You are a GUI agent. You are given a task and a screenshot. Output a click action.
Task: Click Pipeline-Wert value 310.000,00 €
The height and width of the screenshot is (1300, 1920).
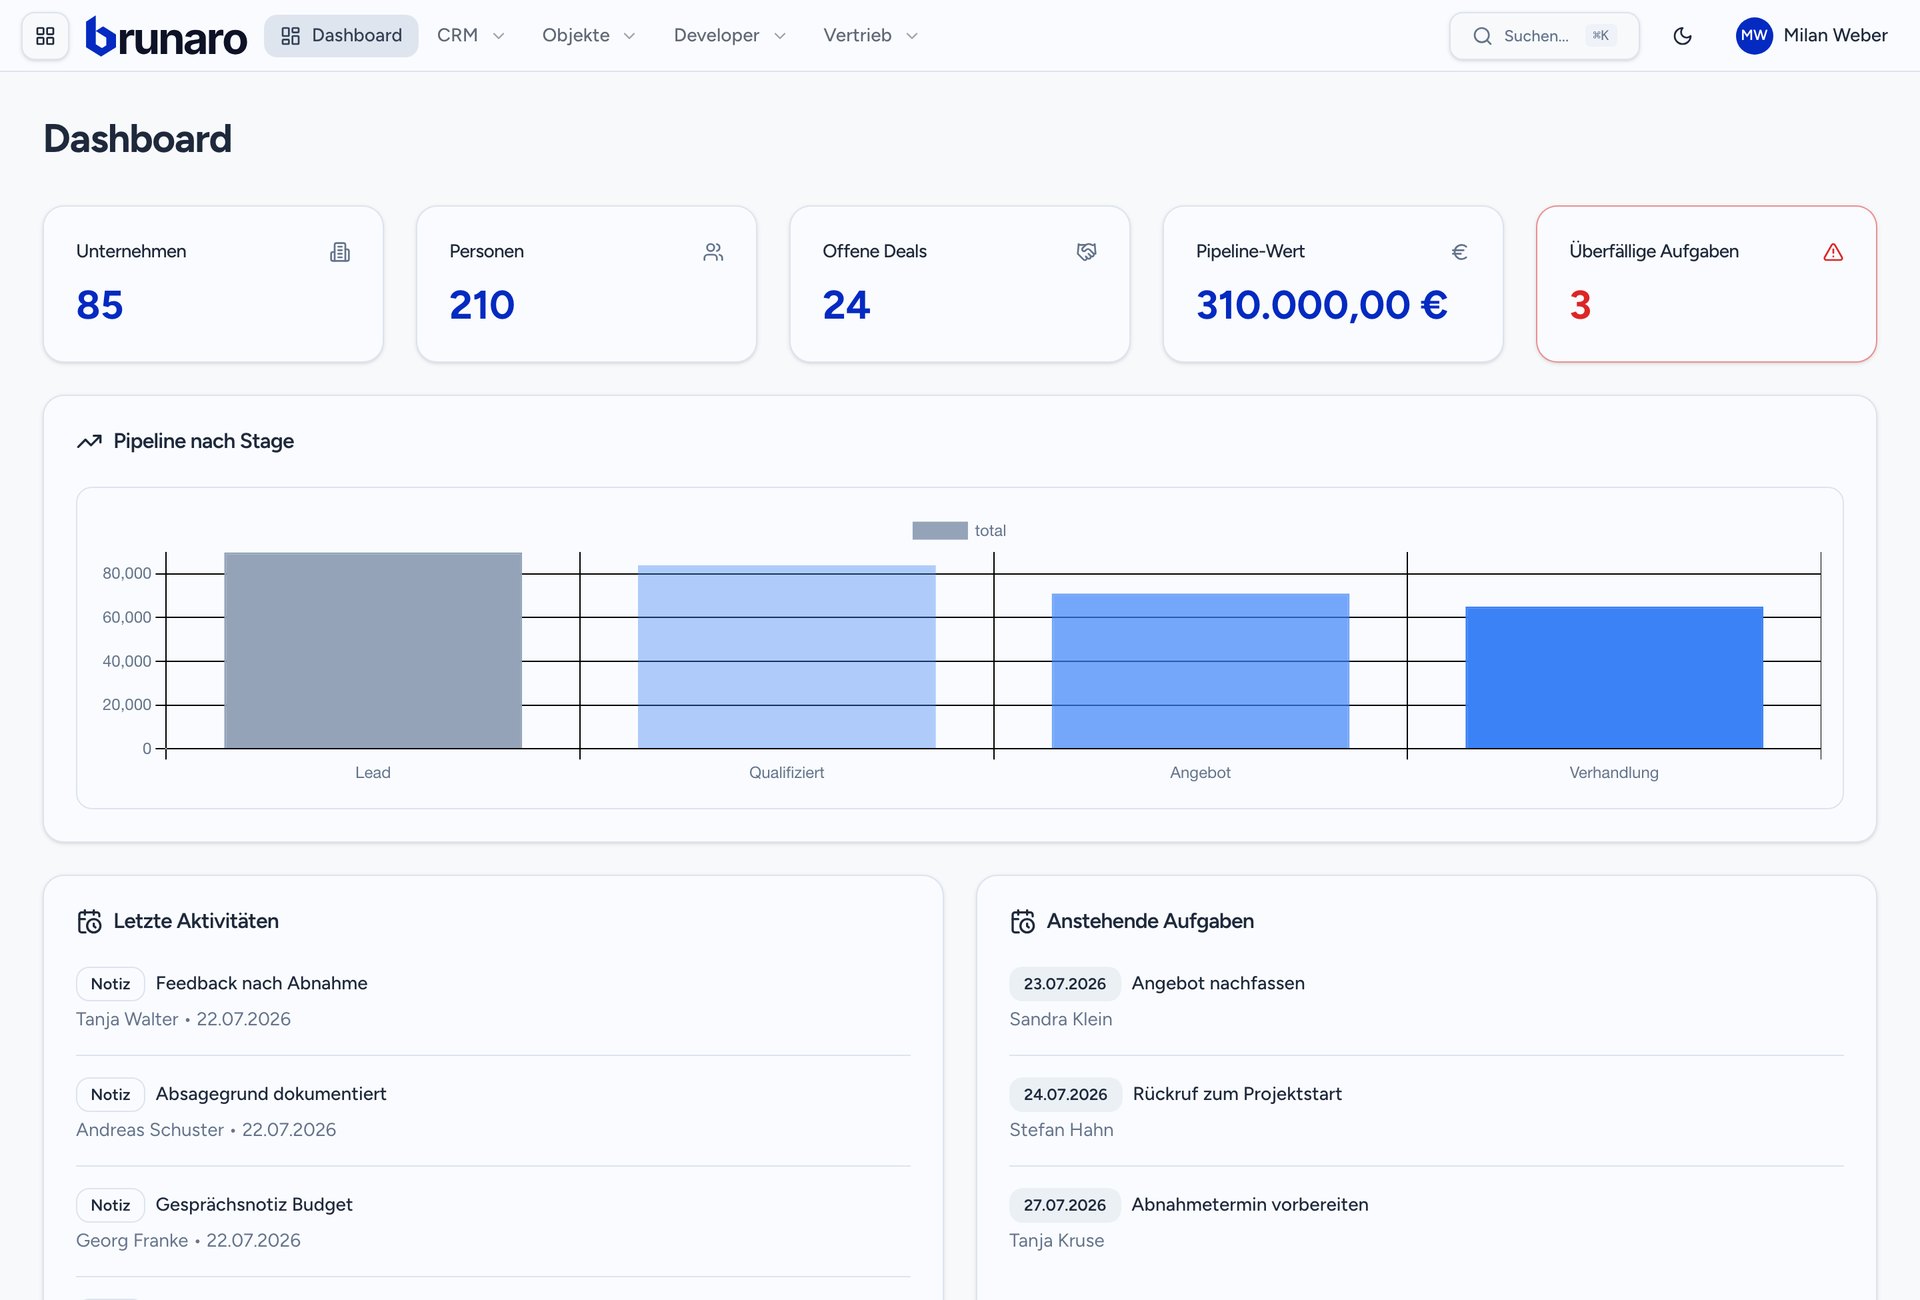pos(1322,305)
